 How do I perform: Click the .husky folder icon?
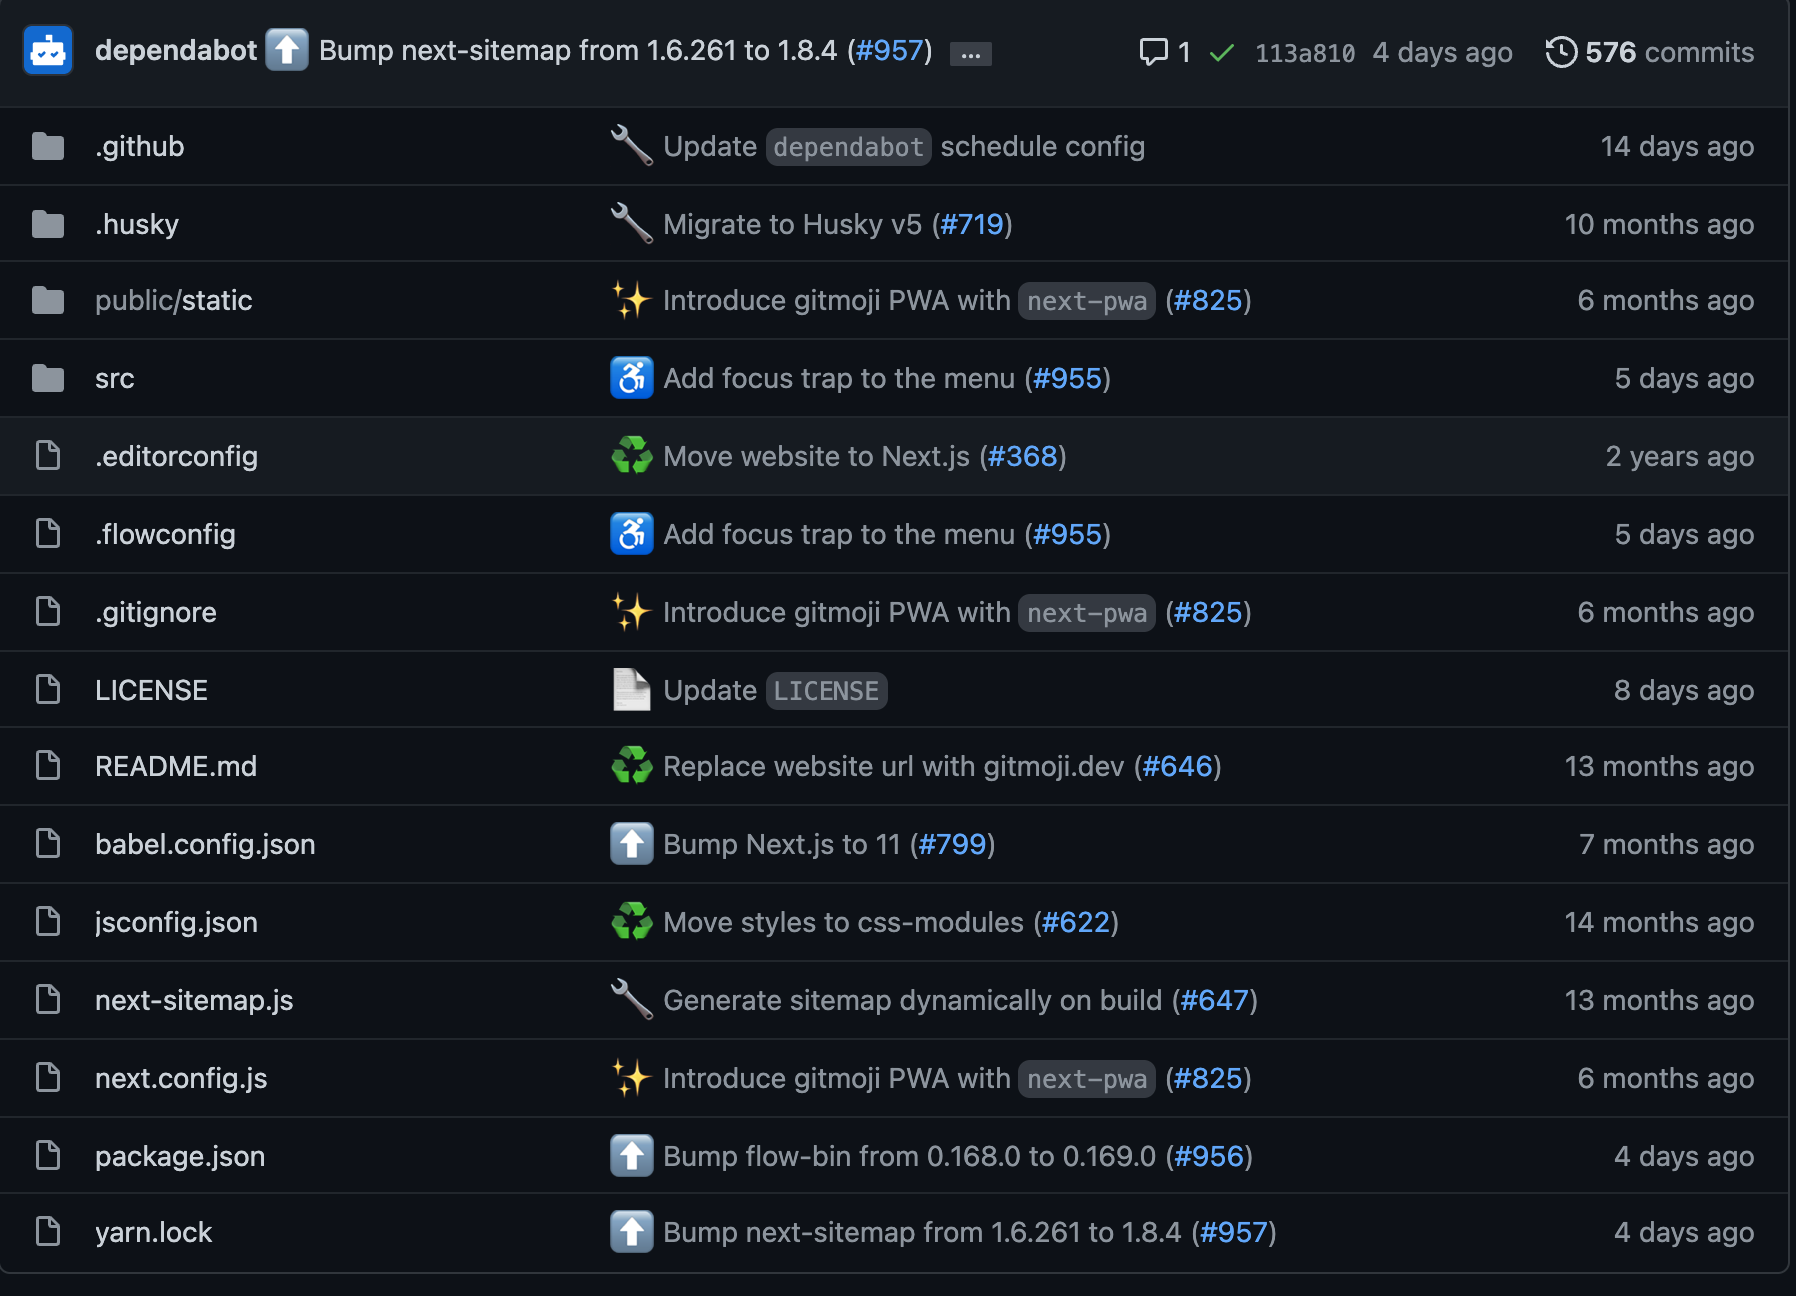coord(48,224)
